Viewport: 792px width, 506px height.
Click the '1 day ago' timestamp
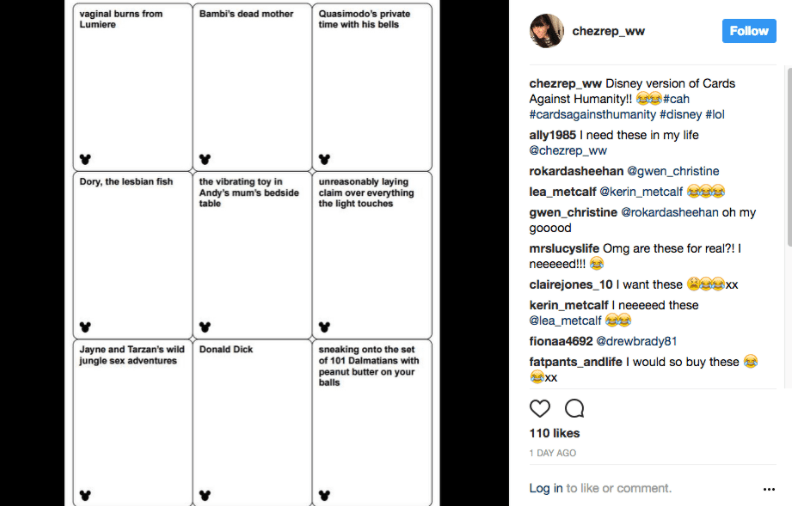552,453
